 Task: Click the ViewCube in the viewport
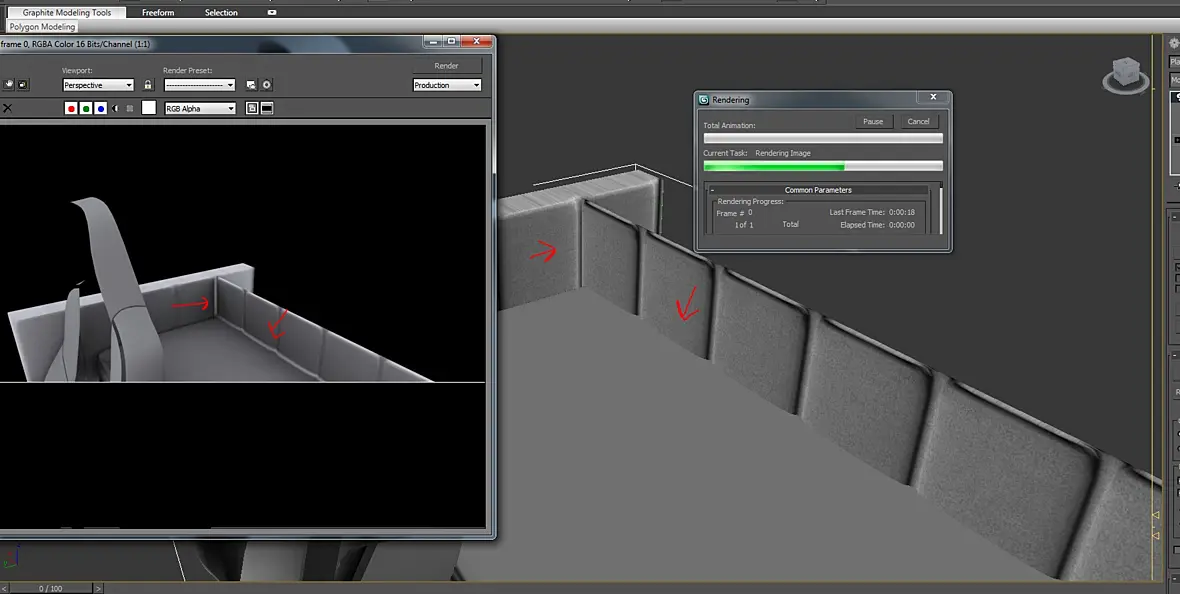pyautogui.click(x=1126, y=75)
